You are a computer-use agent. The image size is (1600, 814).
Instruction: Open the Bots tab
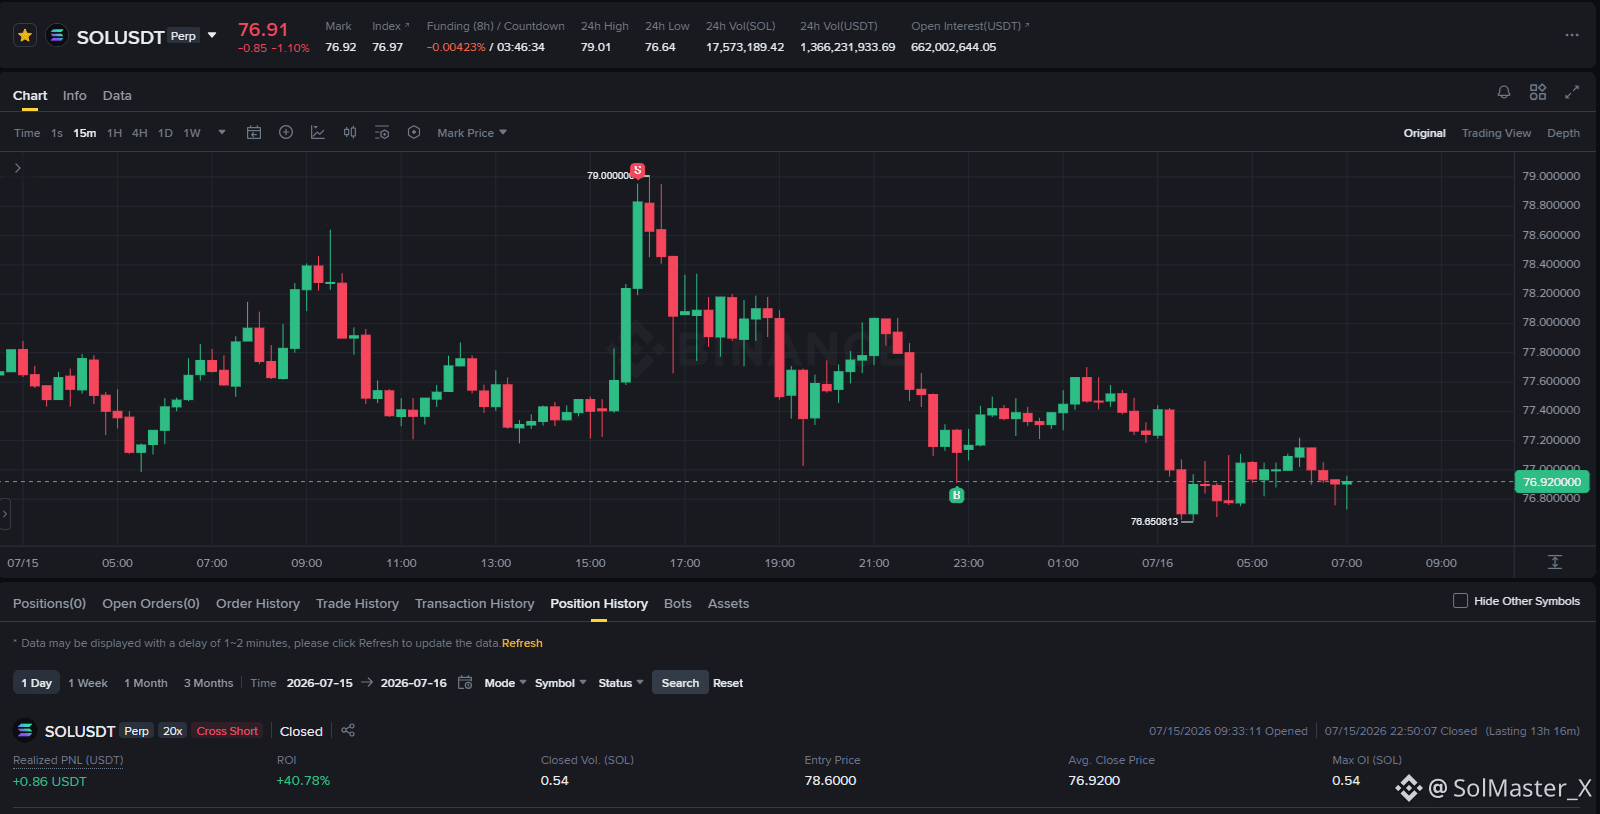678,604
